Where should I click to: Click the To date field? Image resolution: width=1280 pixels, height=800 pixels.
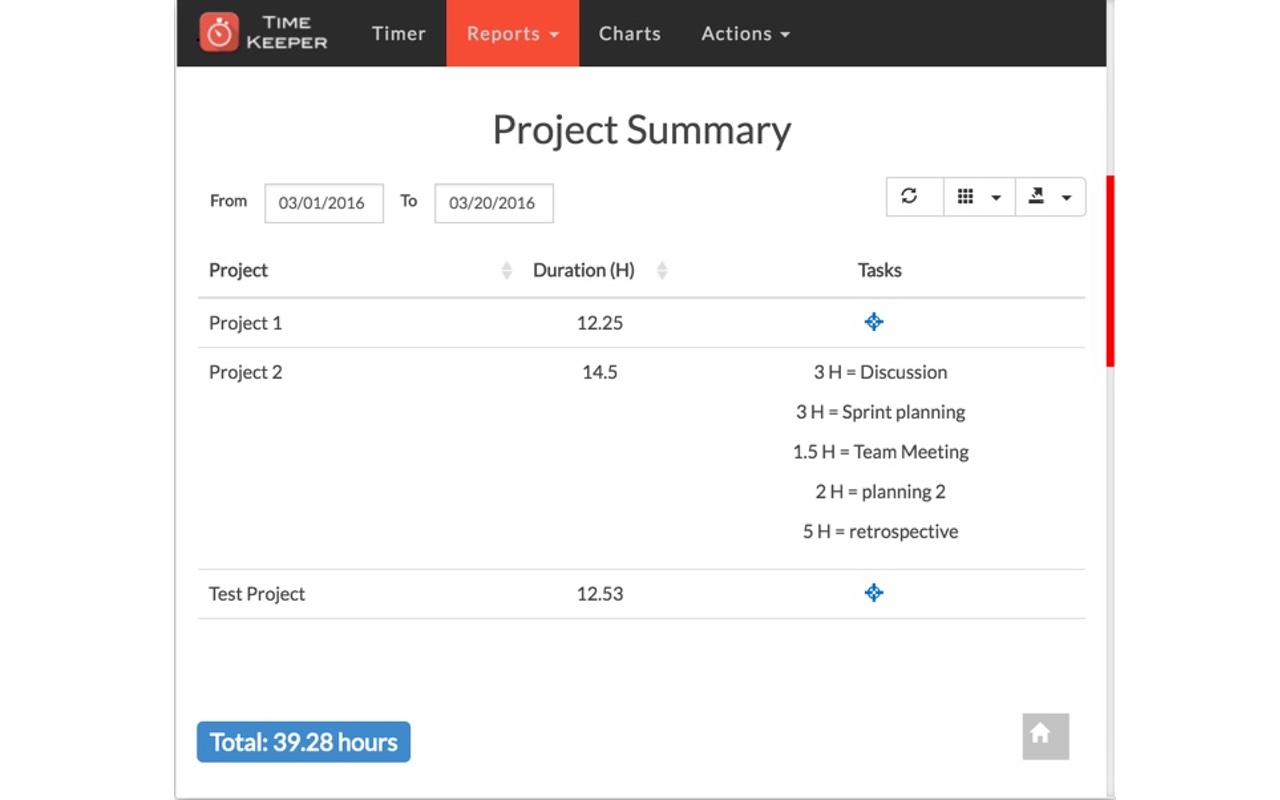tap(493, 203)
